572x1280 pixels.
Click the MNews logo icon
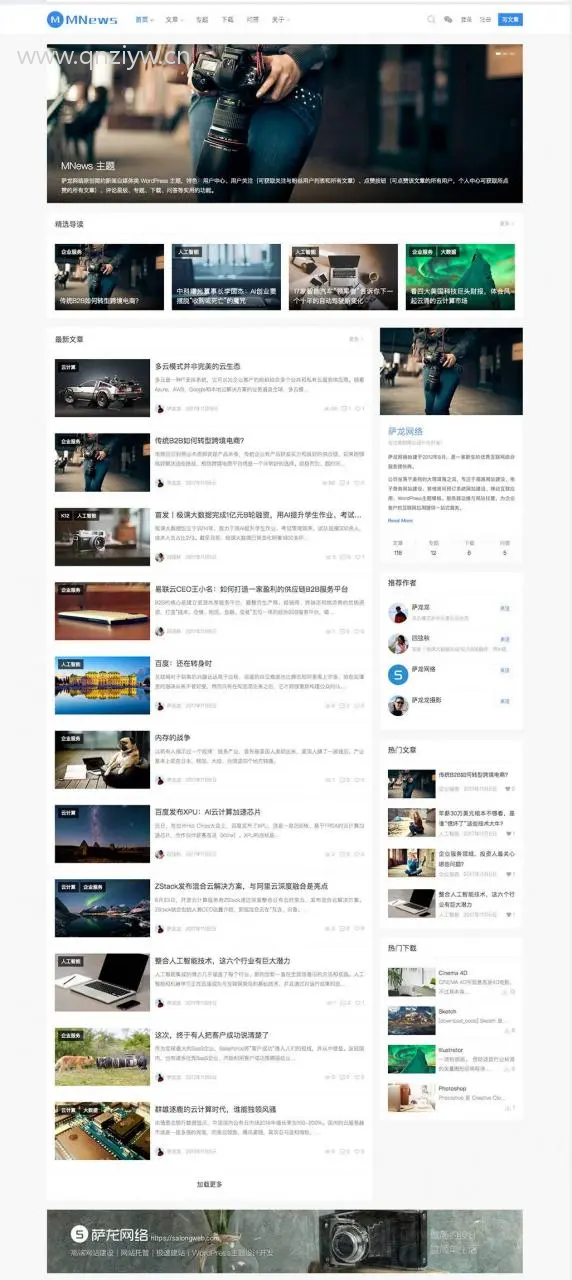(55, 19)
